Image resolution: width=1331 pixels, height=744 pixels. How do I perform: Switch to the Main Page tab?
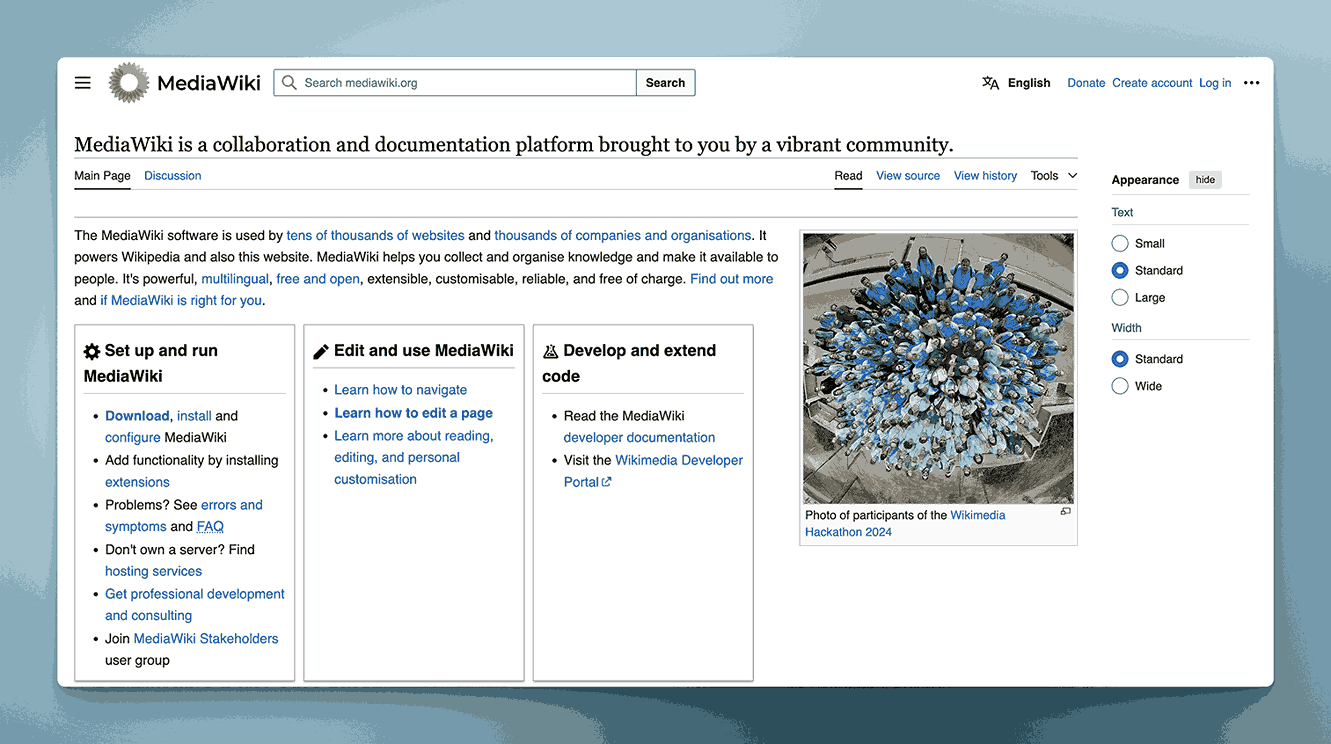102,175
